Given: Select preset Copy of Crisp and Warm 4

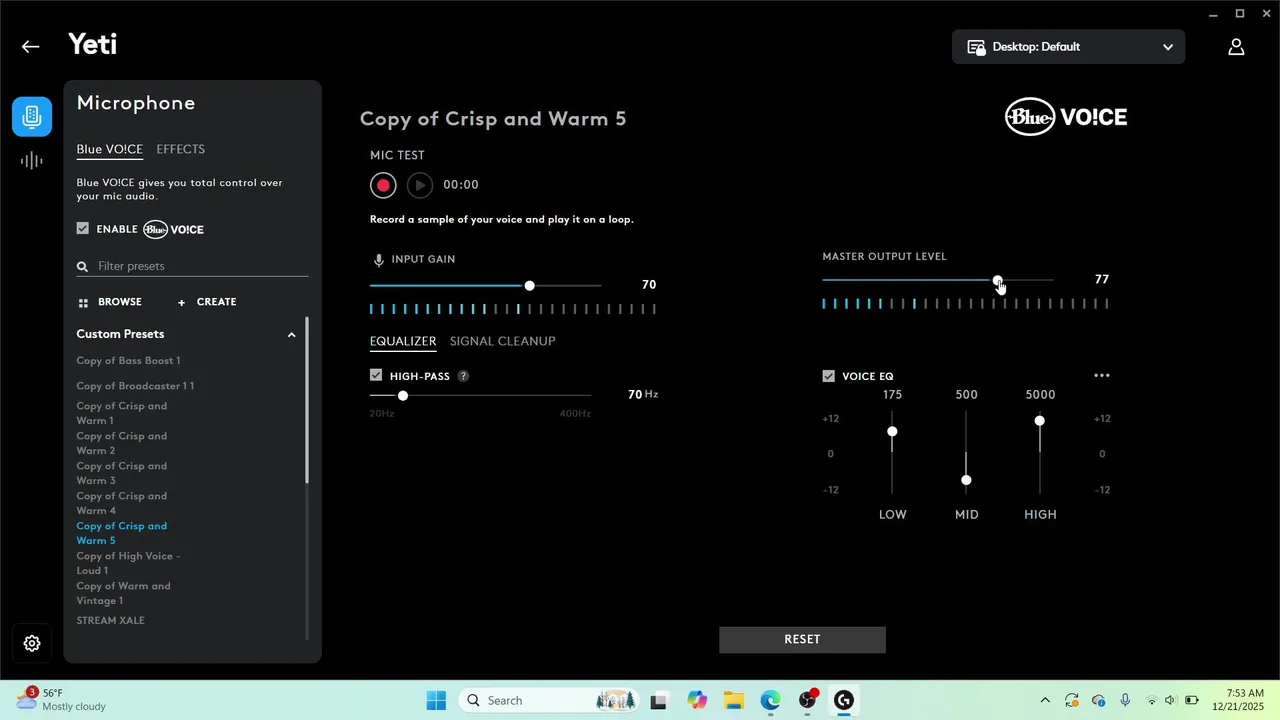Looking at the screenshot, I should pyautogui.click(x=122, y=504).
